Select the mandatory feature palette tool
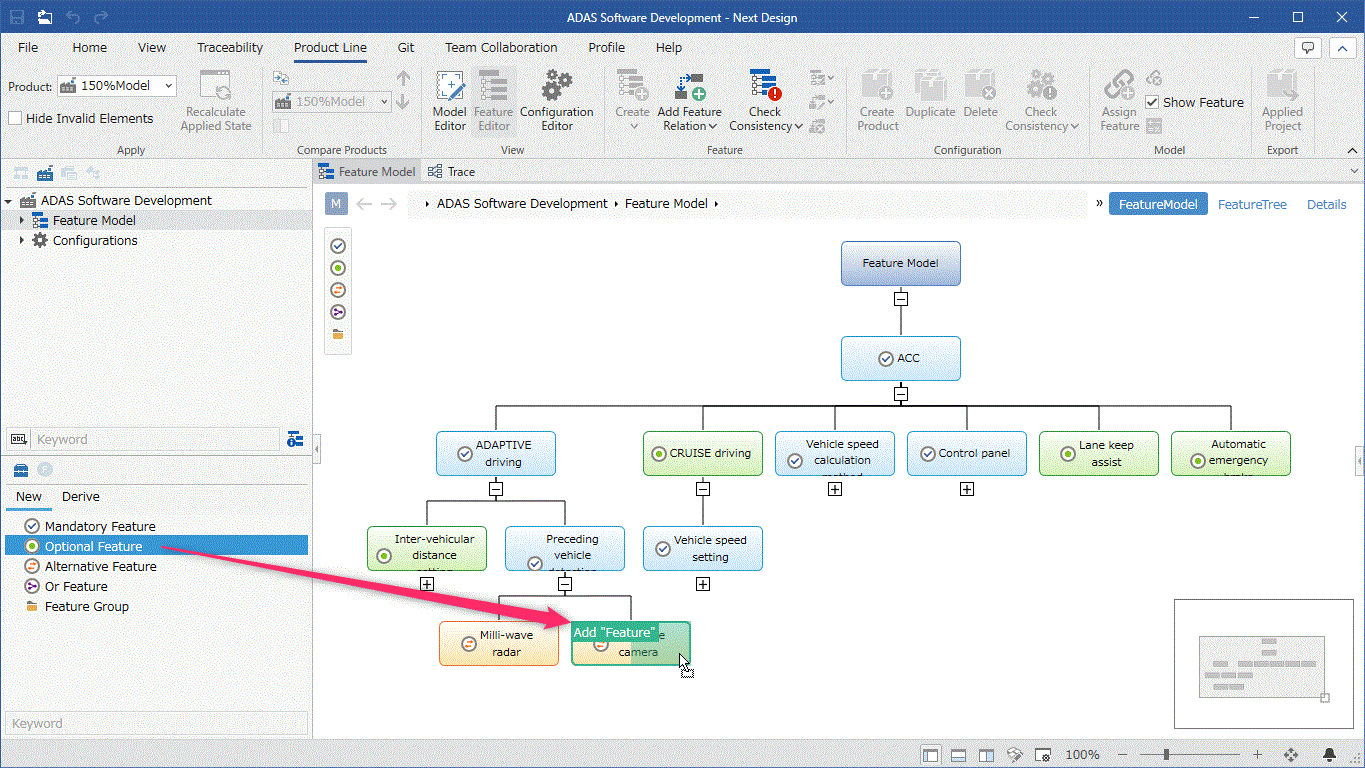The height and width of the screenshot is (768, 1365). pyautogui.click(x=338, y=245)
